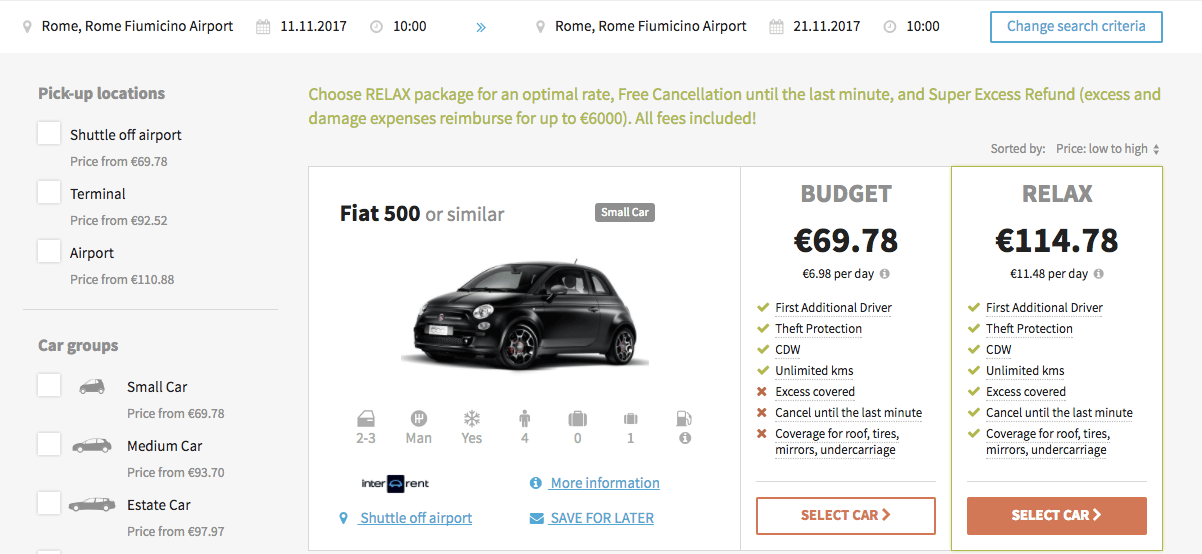Open the pick-up date 11.11.2017 picker
Image resolution: width=1202 pixels, height=554 pixels.
[x=313, y=27]
